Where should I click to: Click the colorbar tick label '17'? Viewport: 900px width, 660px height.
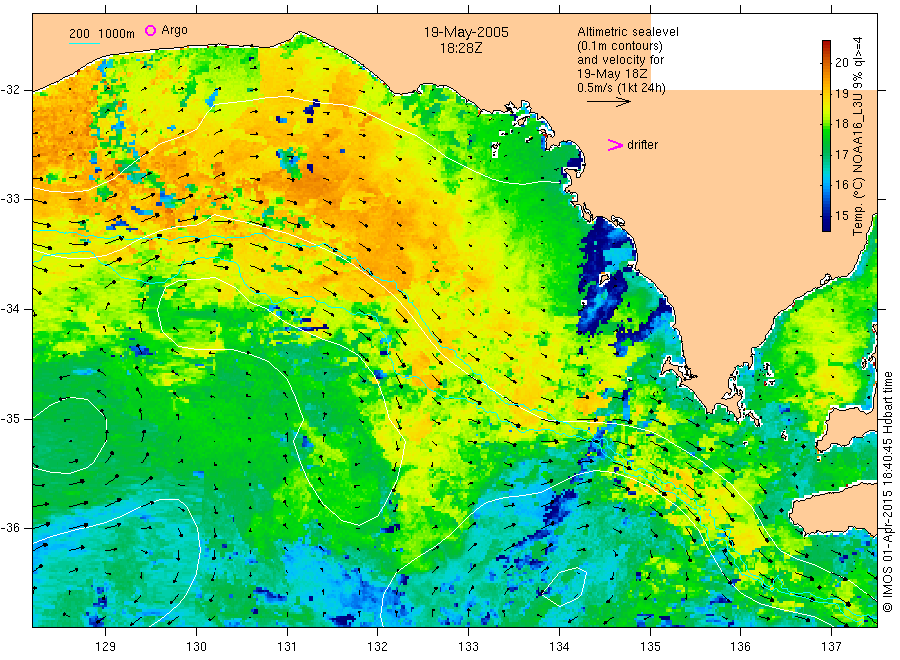coord(841,154)
